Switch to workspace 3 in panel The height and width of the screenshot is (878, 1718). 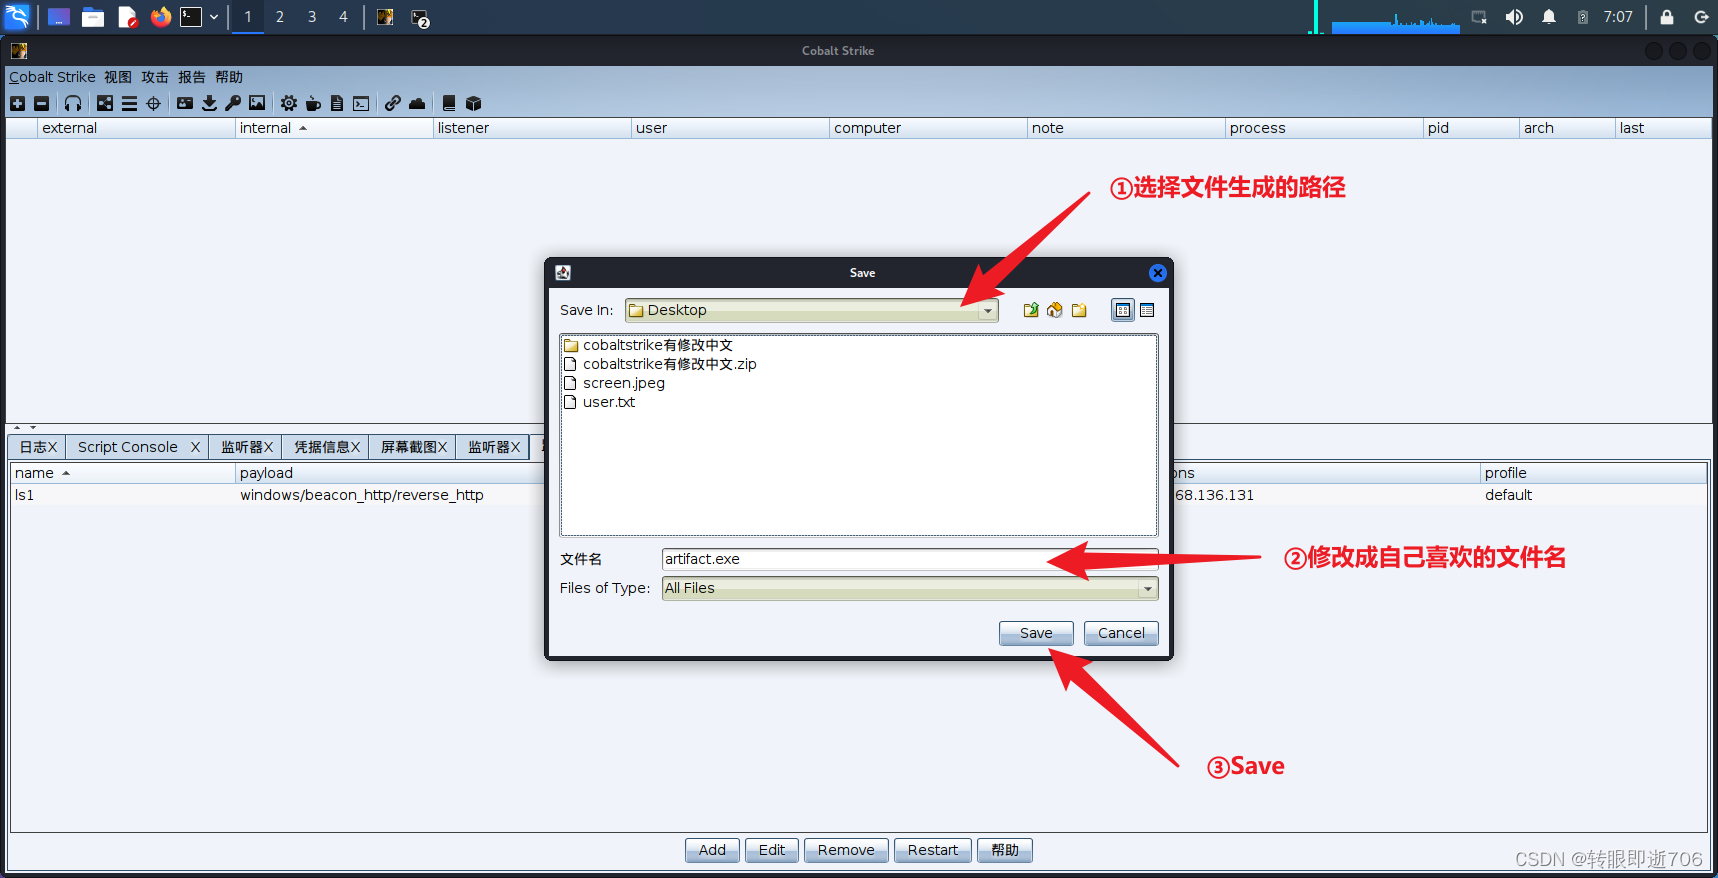(x=312, y=17)
